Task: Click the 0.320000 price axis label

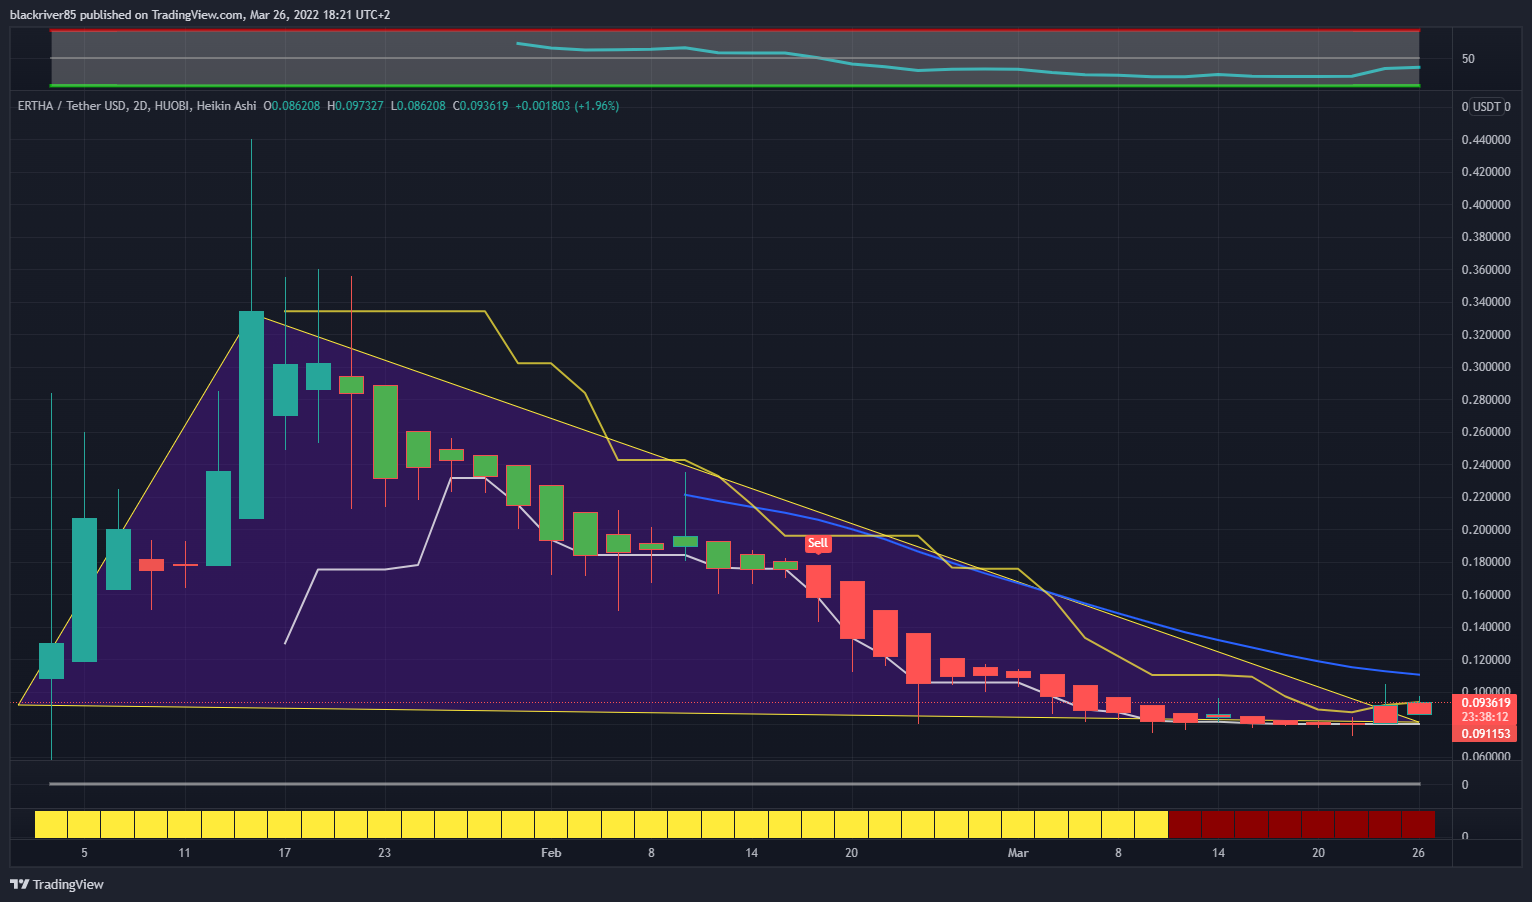Action: (x=1486, y=335)
